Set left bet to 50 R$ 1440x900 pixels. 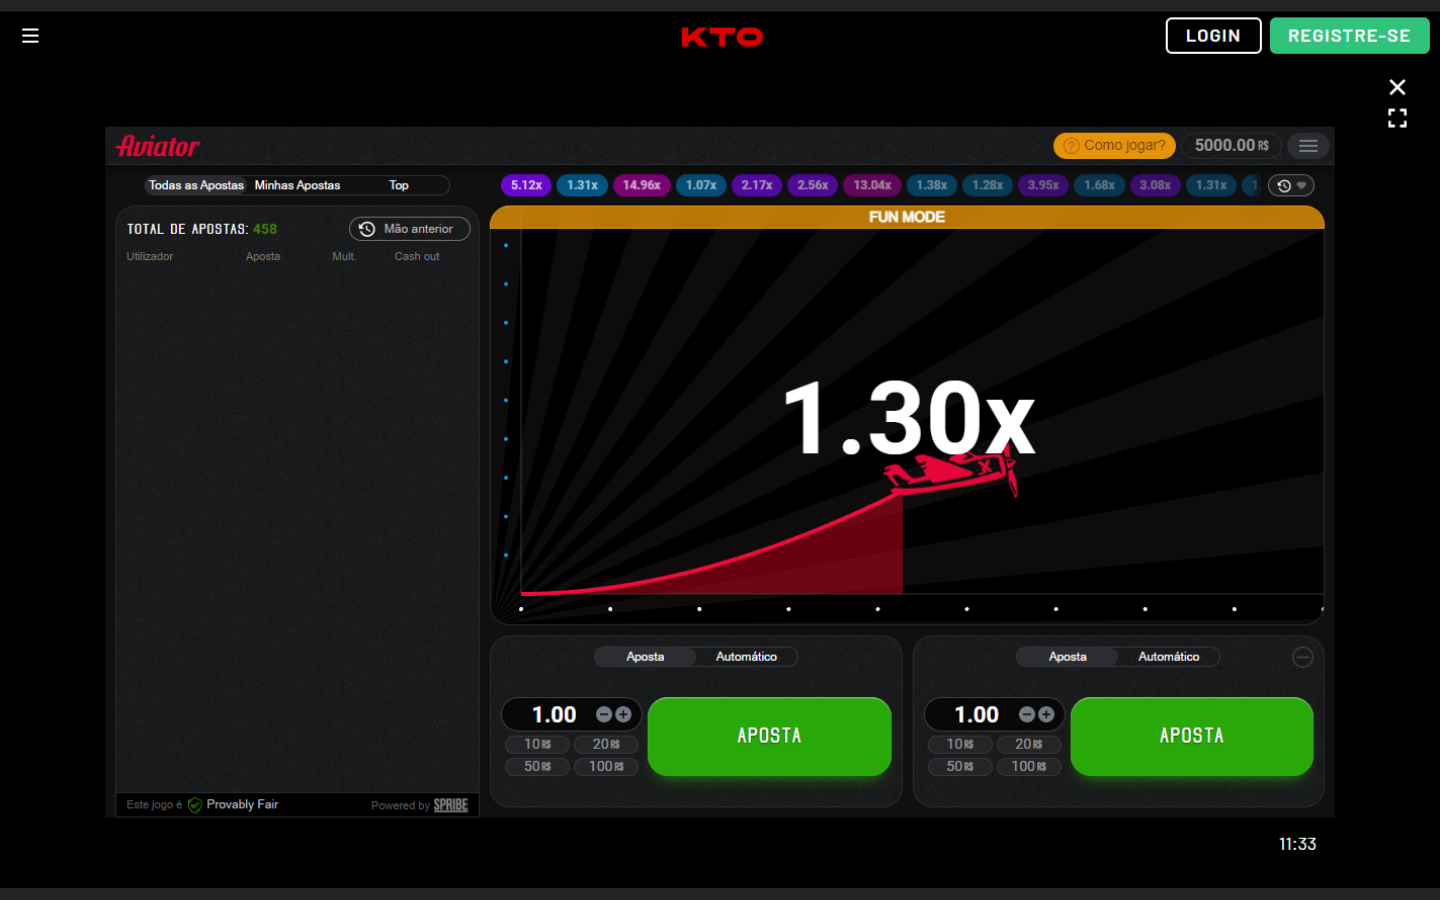pyautogui.click(x=537, y=766)
